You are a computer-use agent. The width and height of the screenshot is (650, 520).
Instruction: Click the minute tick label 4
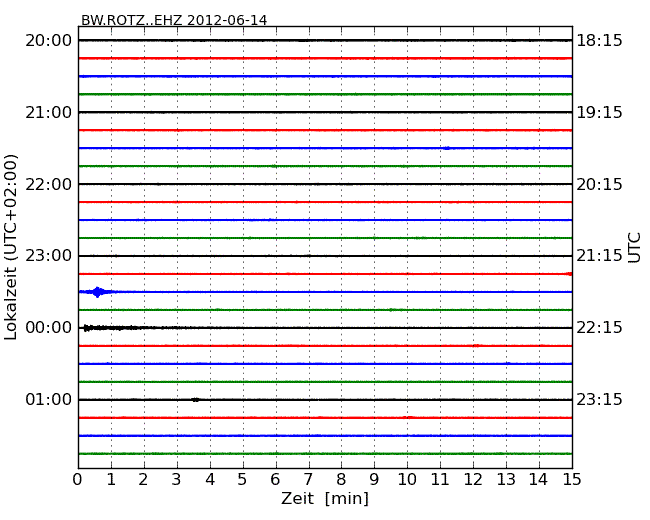click(x=210, y=479)
